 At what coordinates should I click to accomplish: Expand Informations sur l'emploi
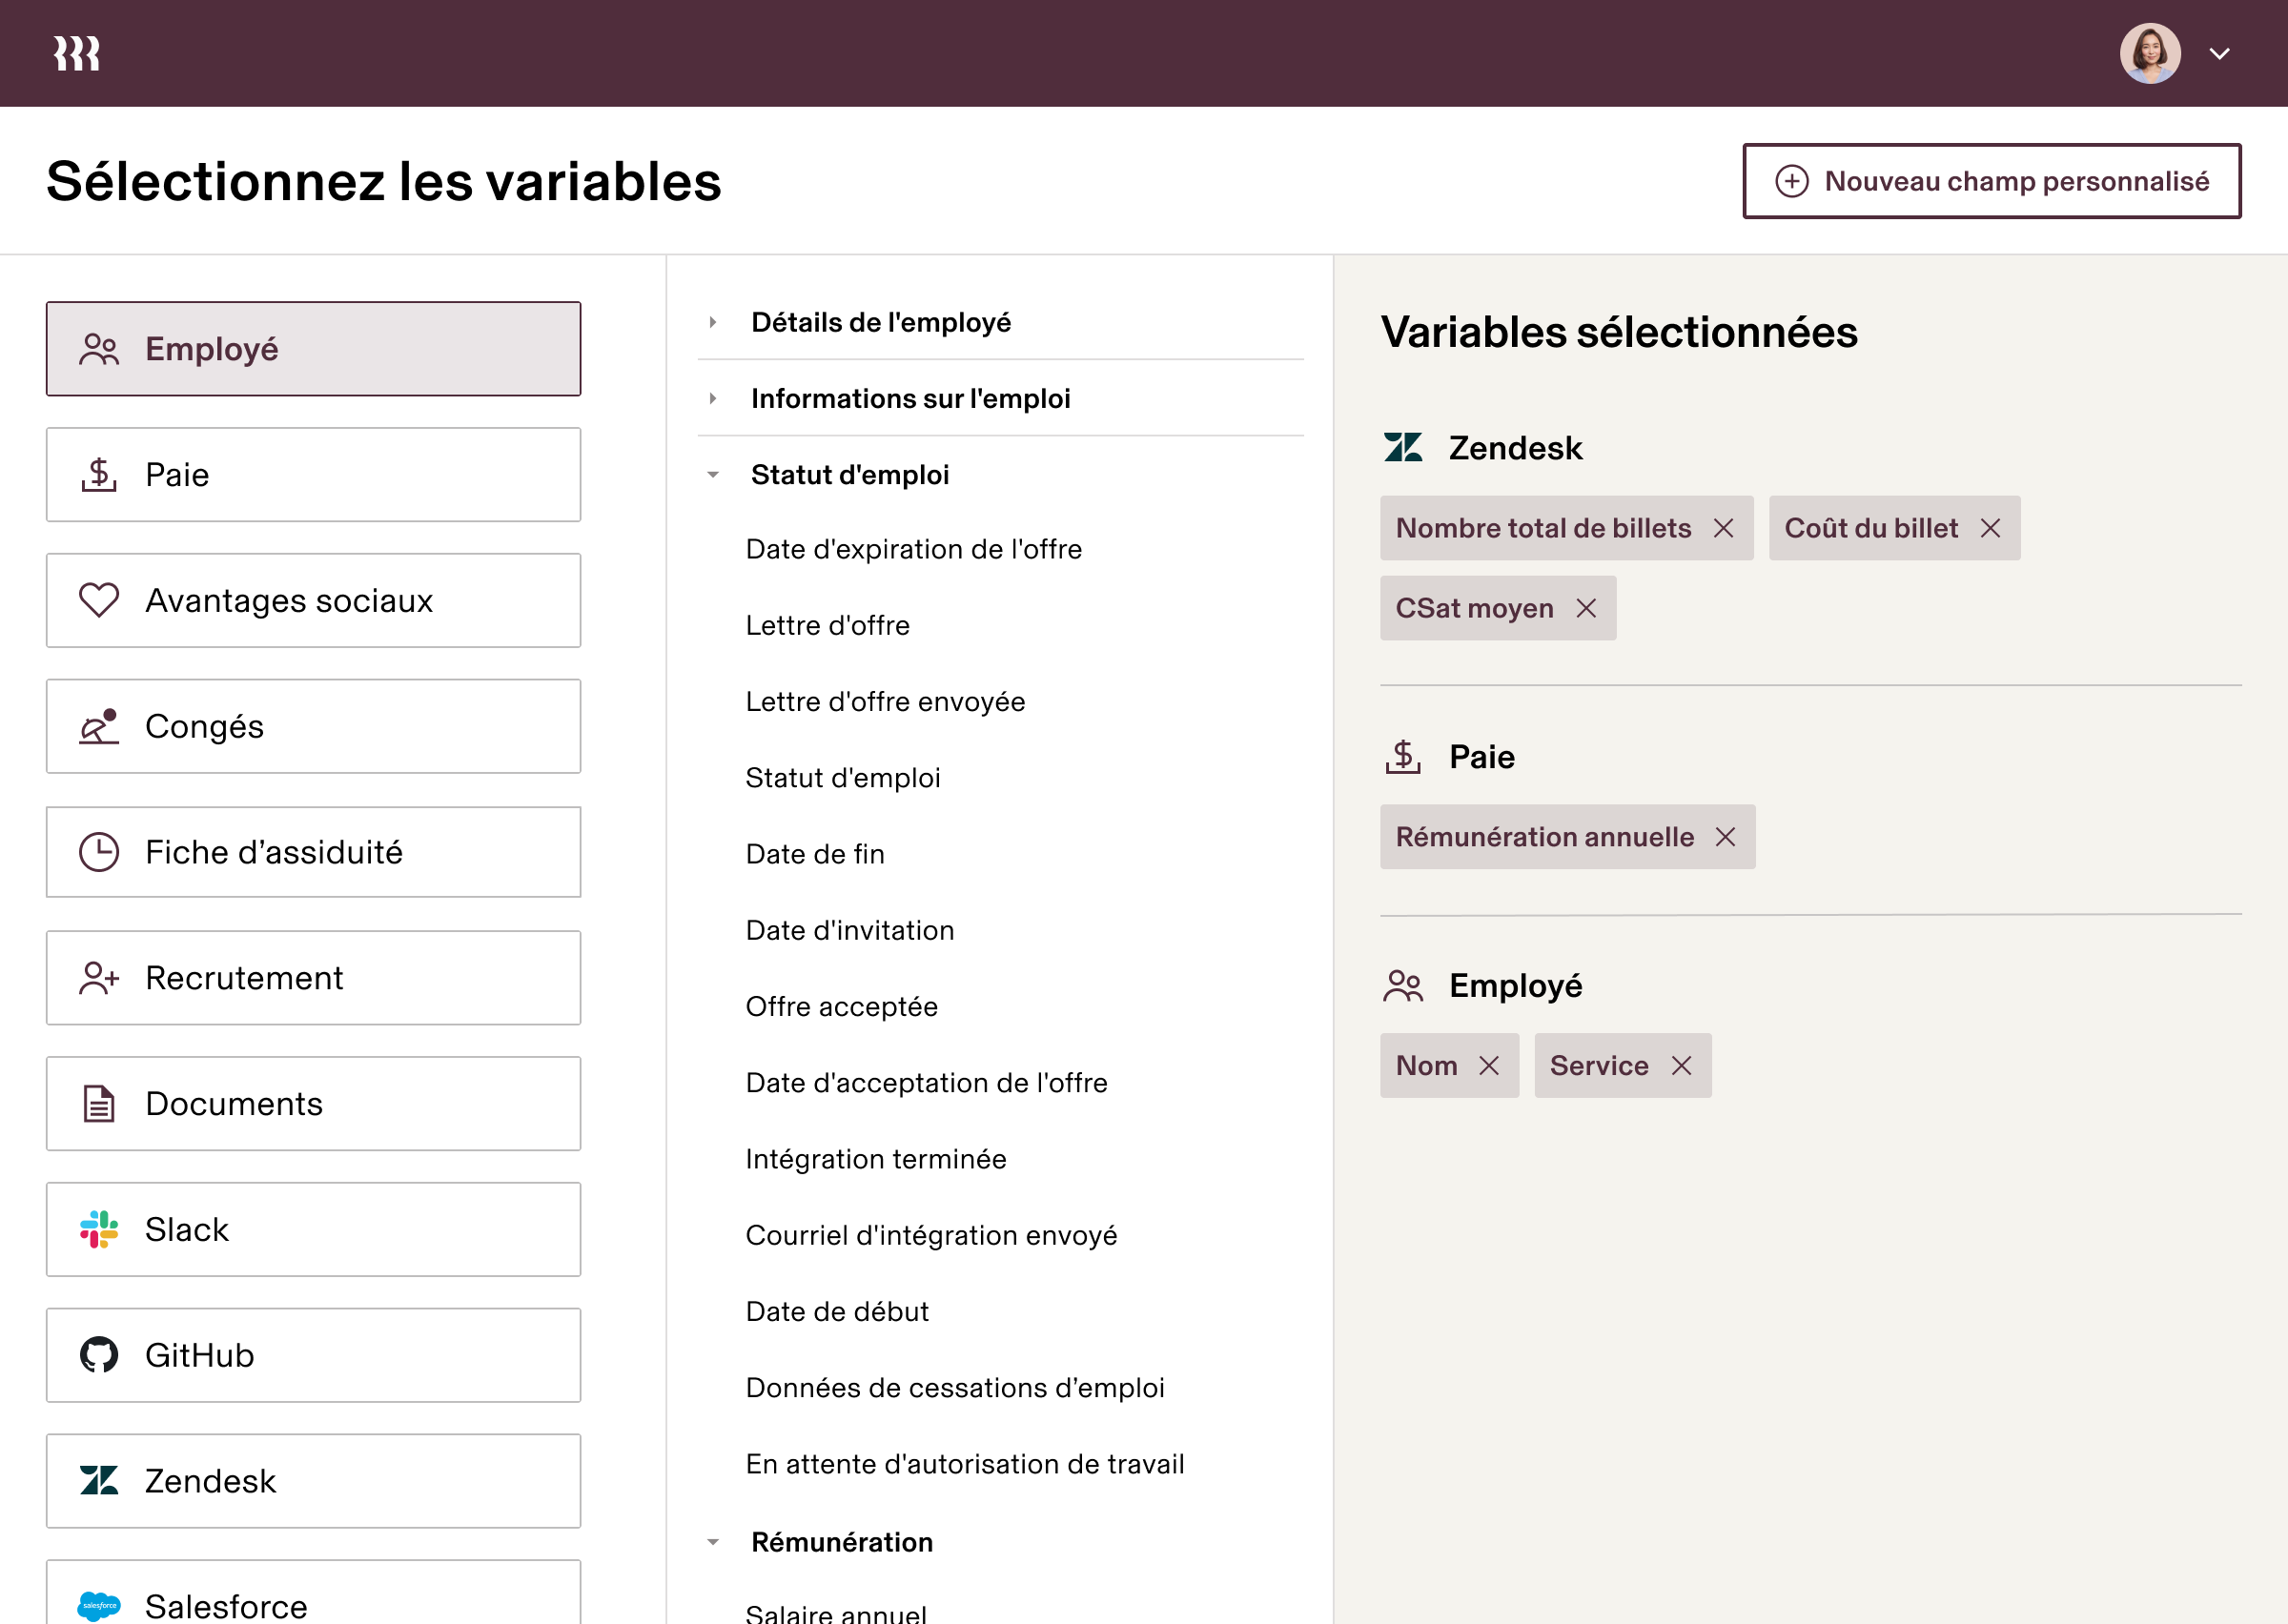pyautogui.click(x=713, y=398)
